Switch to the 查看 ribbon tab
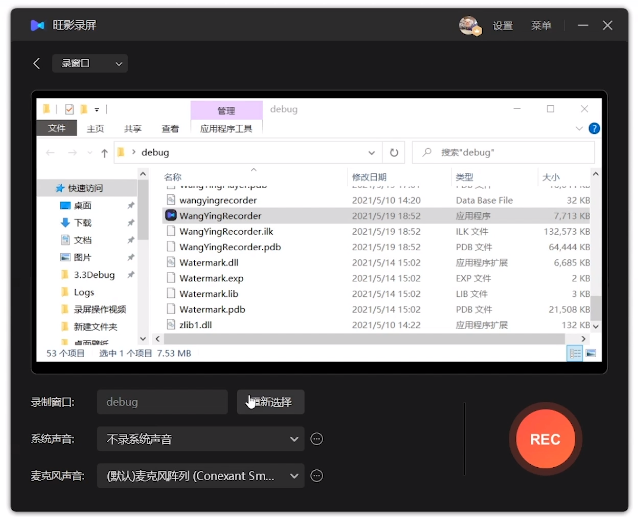Screen dimensions: 638x524 coord(170,129)
